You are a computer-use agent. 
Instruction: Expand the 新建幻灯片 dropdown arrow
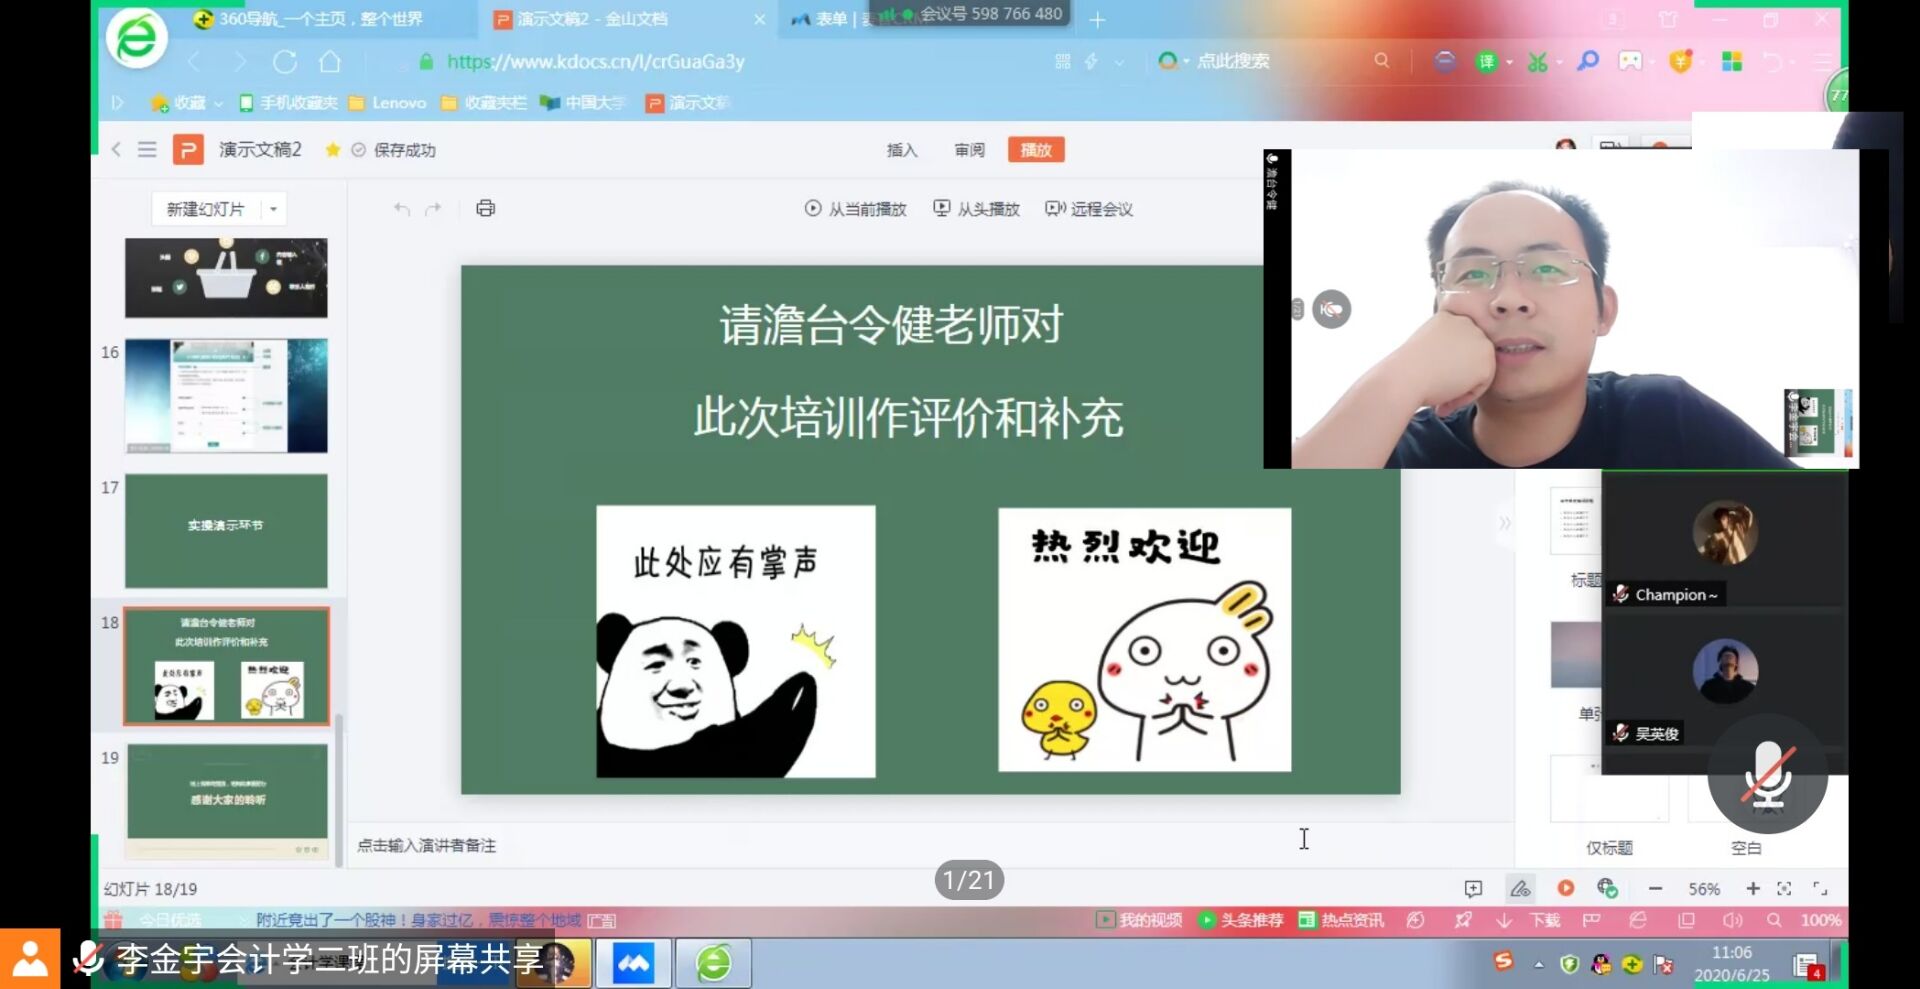273,209
